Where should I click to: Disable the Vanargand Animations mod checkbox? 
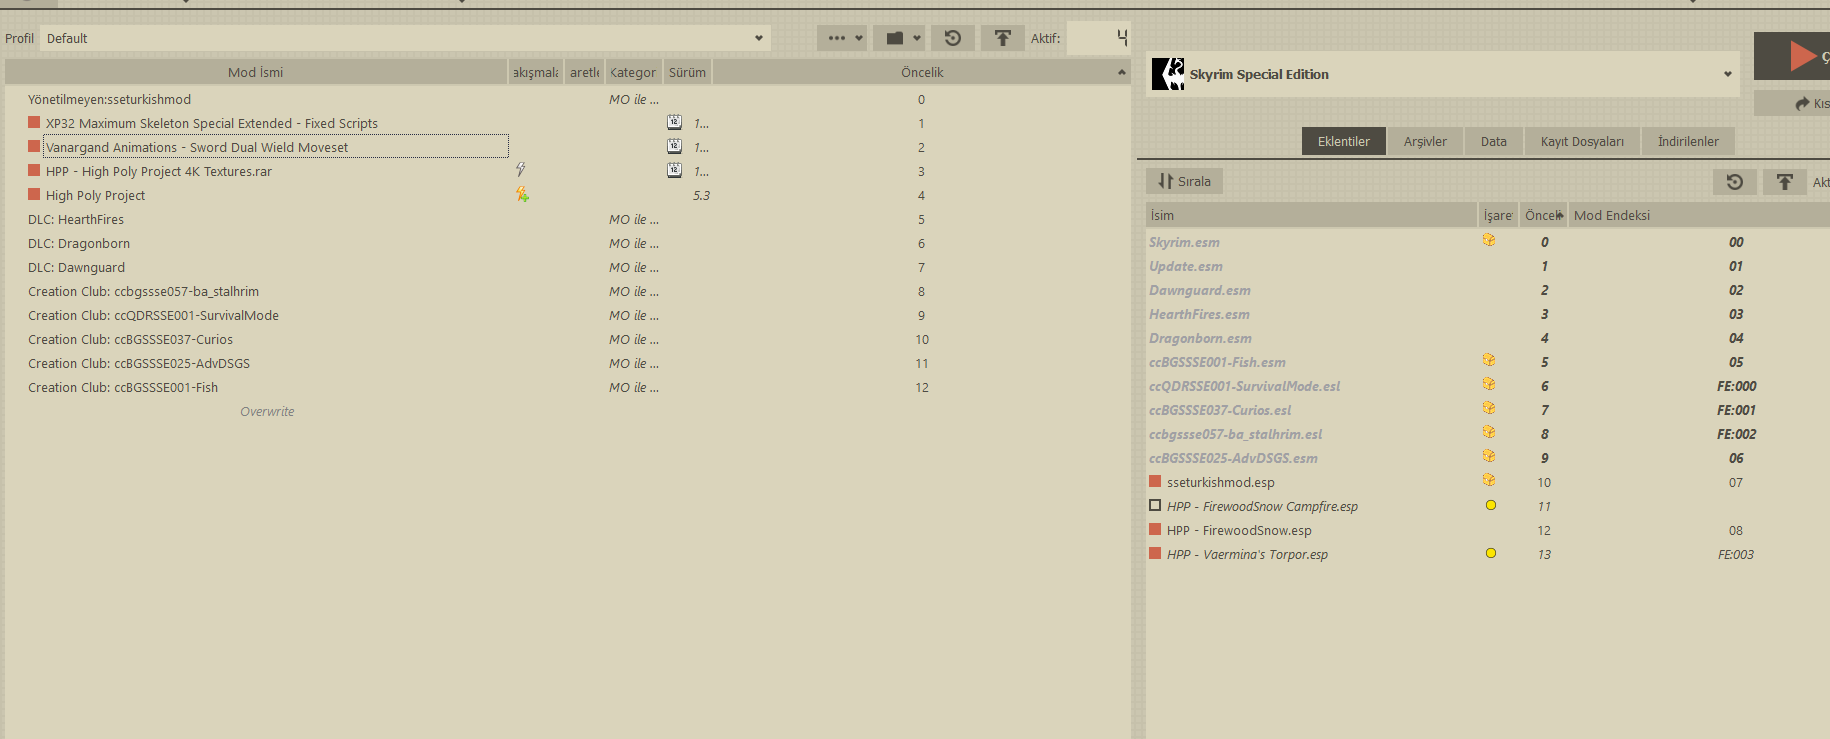tap(34, 146)
